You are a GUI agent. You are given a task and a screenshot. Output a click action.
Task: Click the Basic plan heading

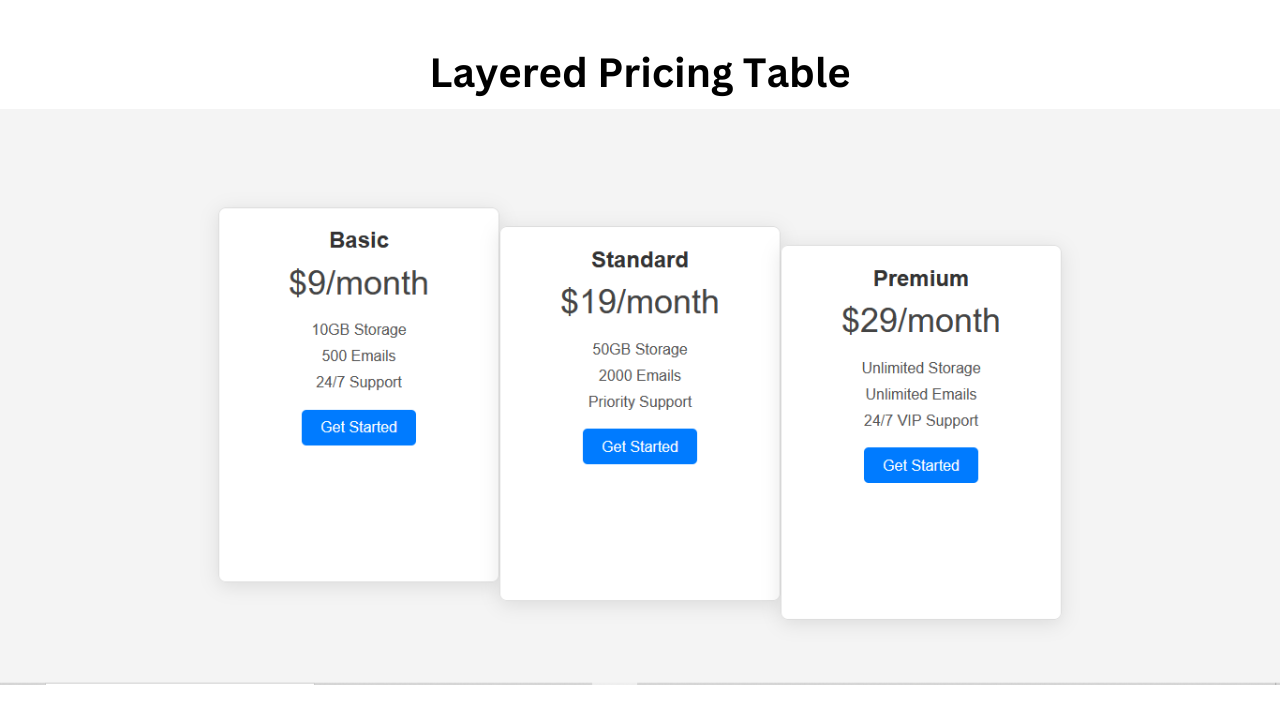click(x=358, y=240)
